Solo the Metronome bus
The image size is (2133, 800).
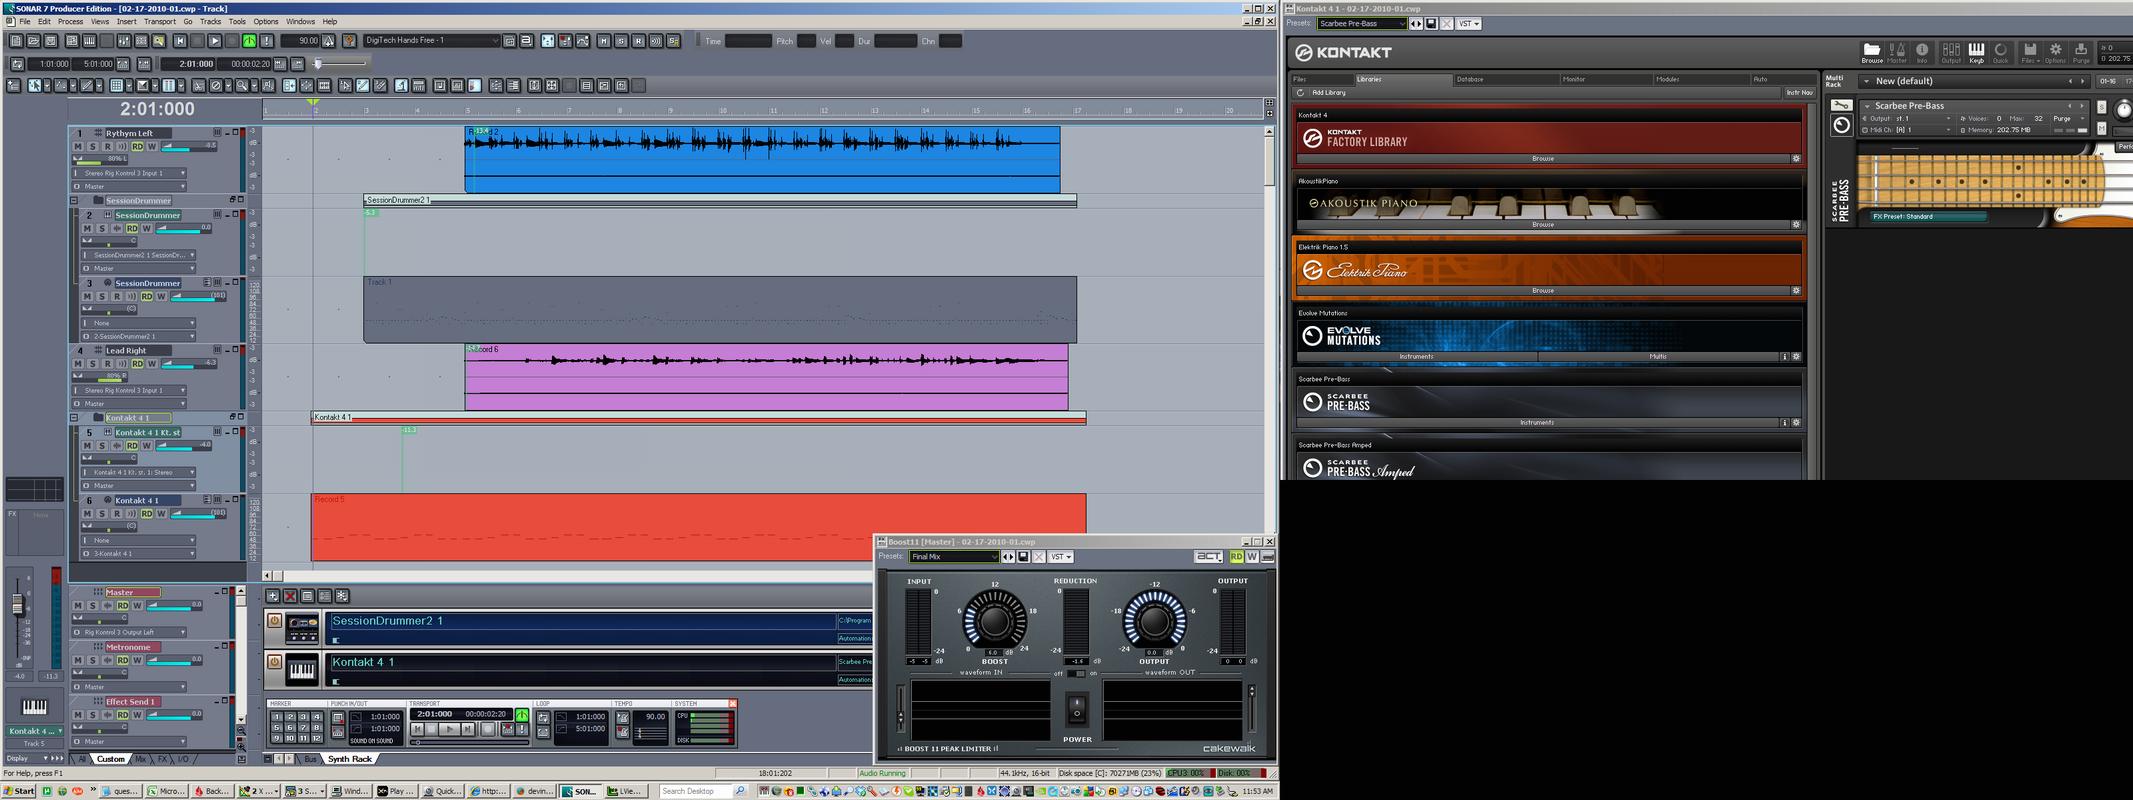pos(93,661)
